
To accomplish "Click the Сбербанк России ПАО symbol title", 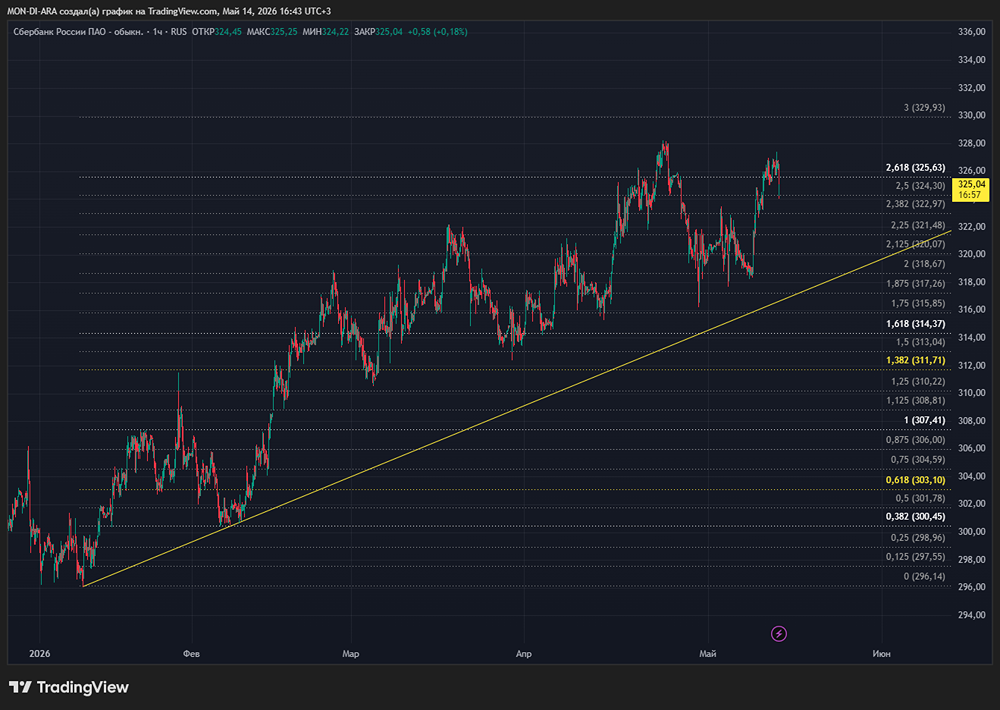I will point(78,31).
